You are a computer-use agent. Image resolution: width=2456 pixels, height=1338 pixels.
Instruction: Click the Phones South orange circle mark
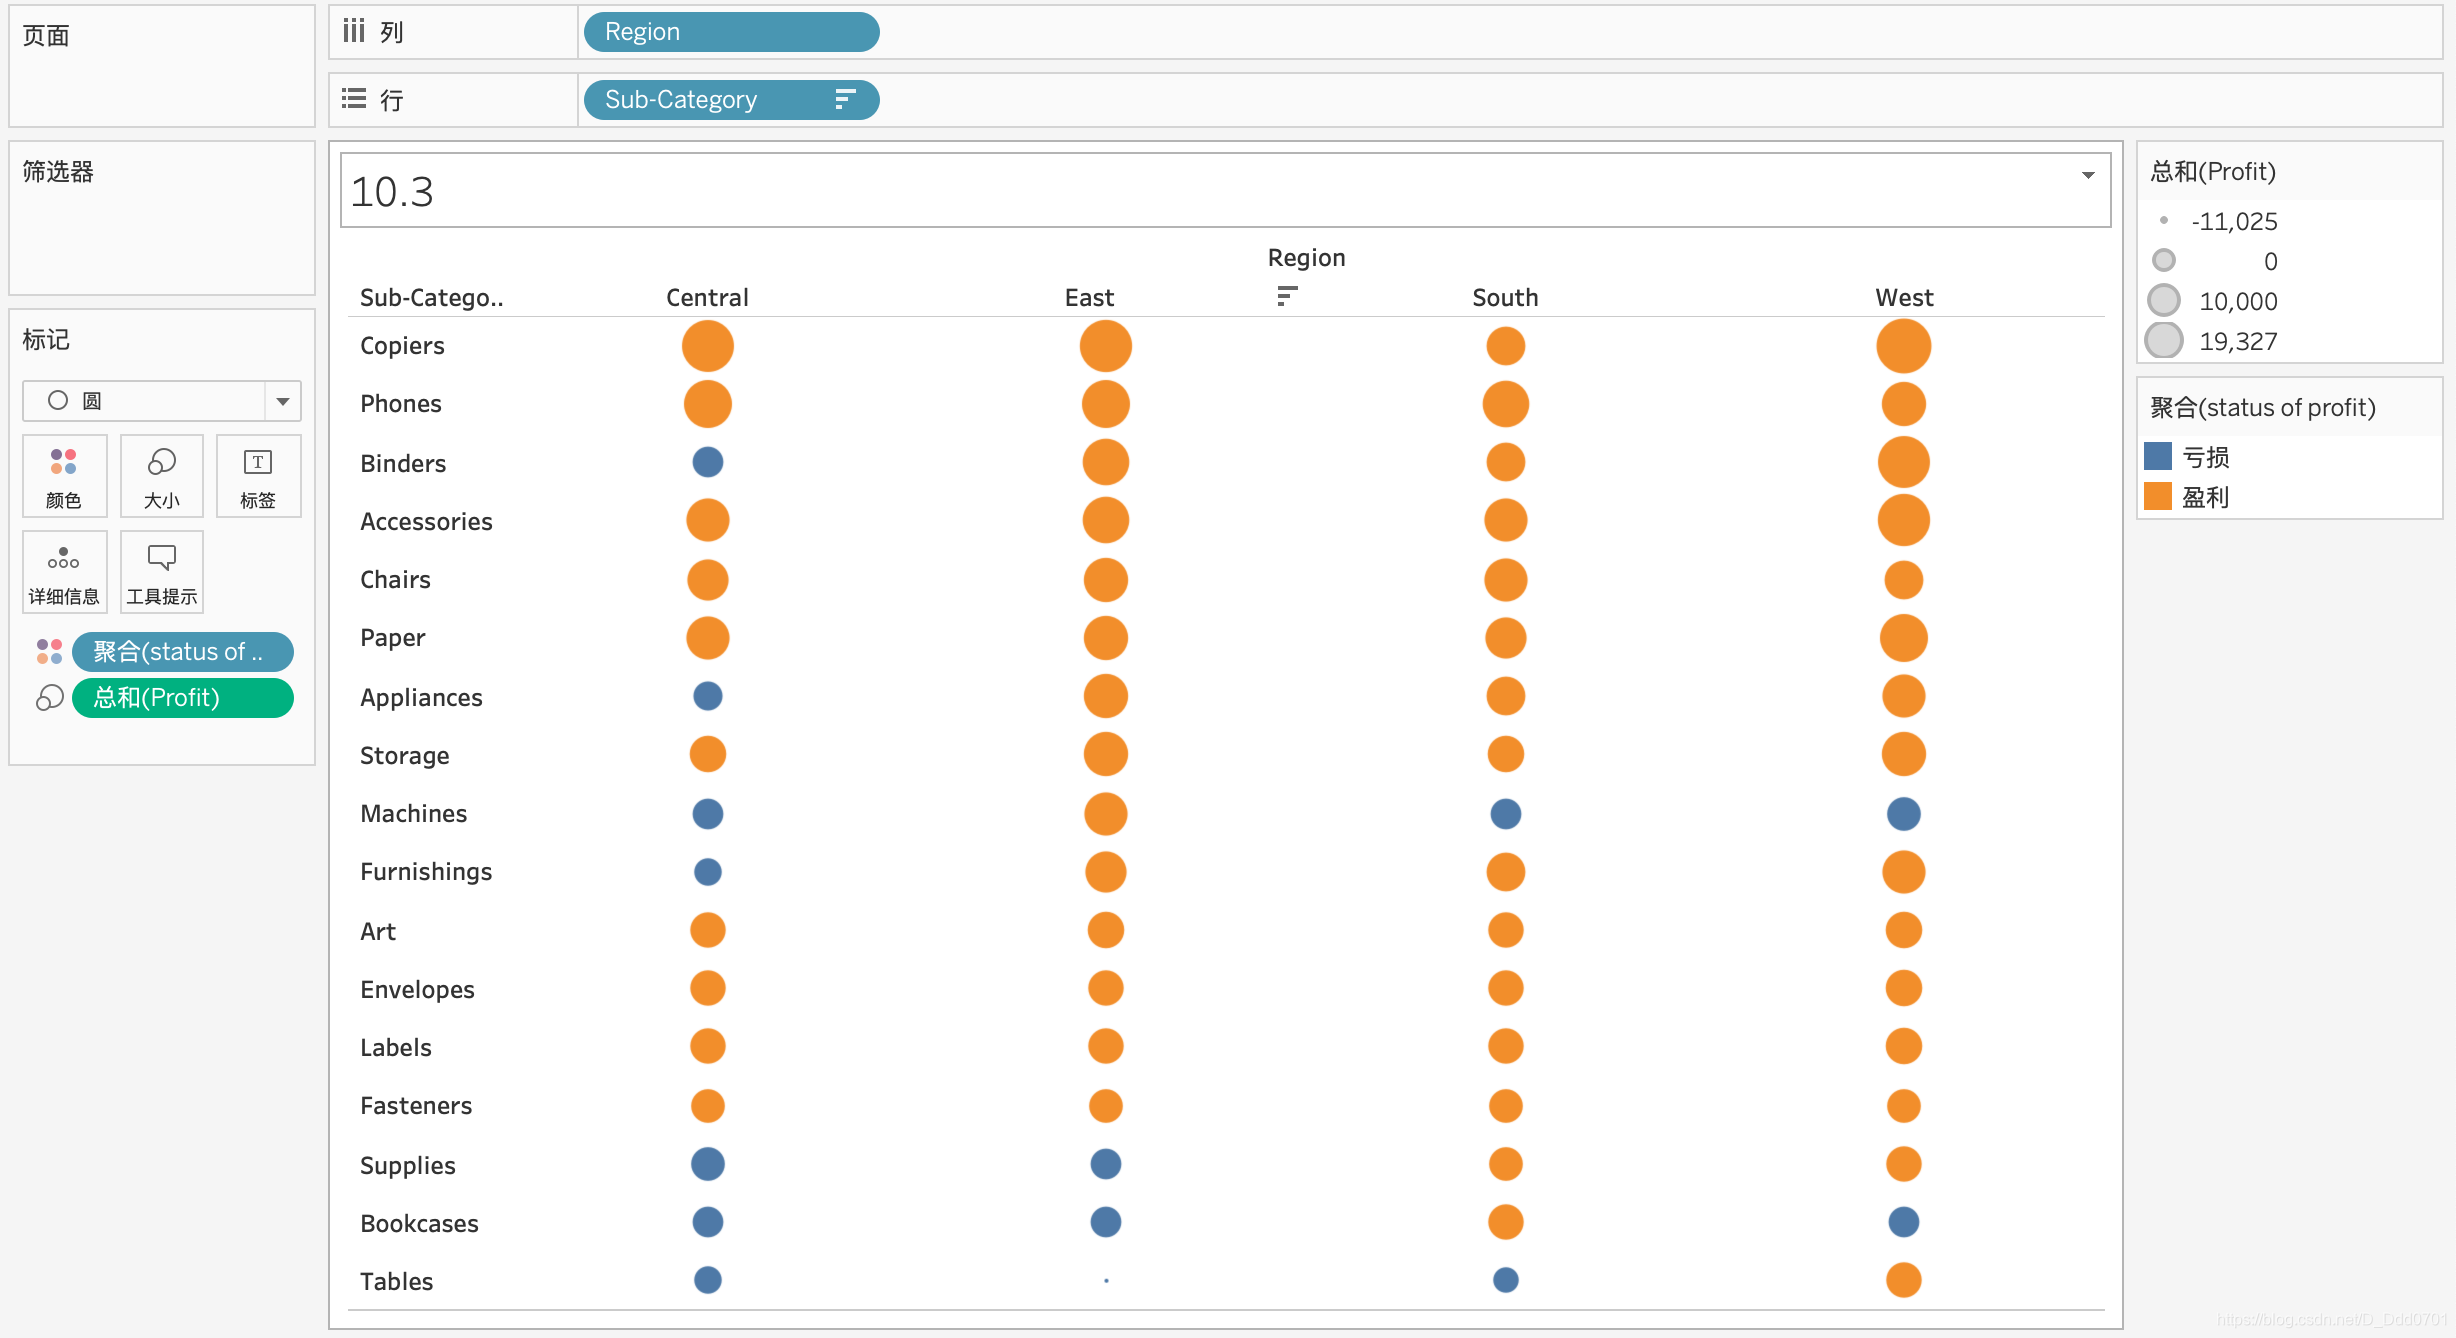point(1506,404)
